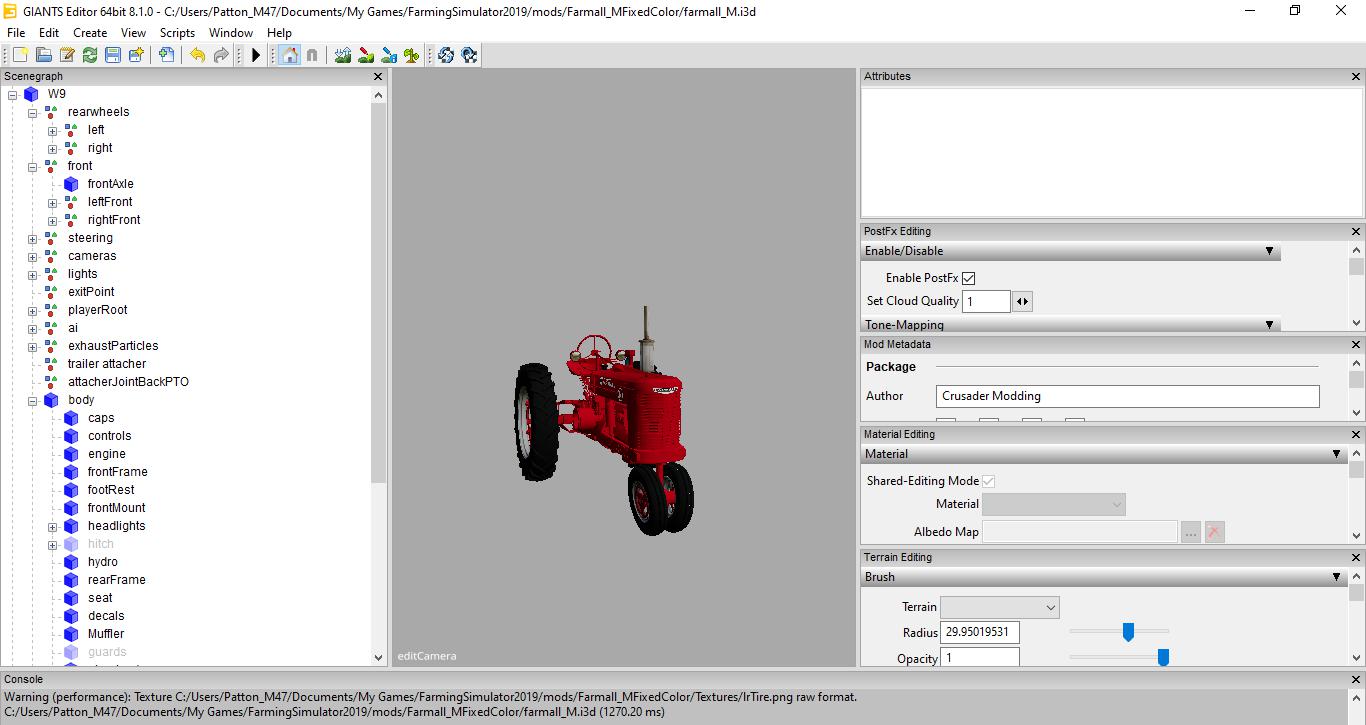Image resolution: width=1366 pixels, height=725 pixels.
Task: Open the Terrain dropdown
Action: 999,607
